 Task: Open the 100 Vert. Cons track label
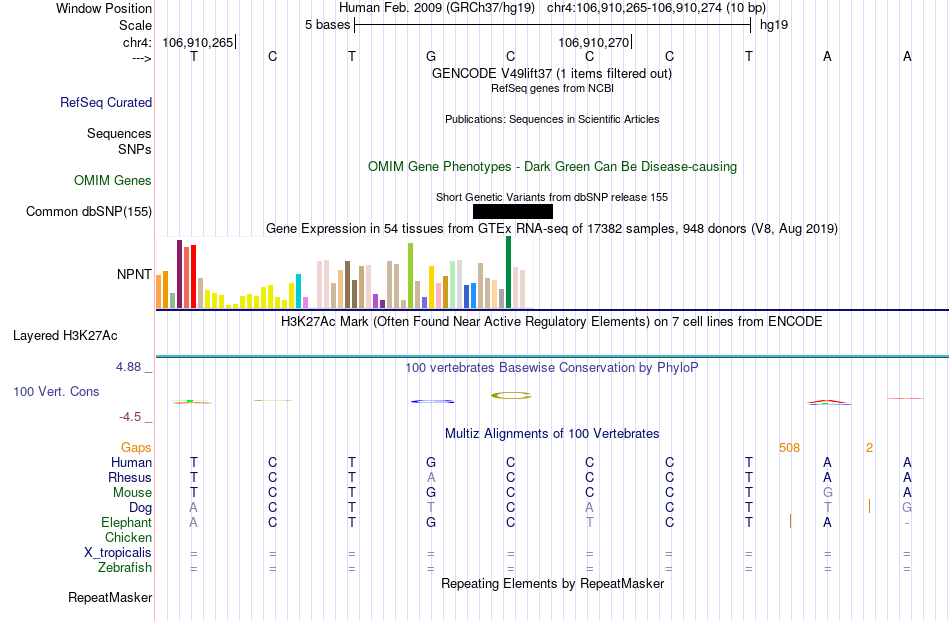tap(56, 391)
